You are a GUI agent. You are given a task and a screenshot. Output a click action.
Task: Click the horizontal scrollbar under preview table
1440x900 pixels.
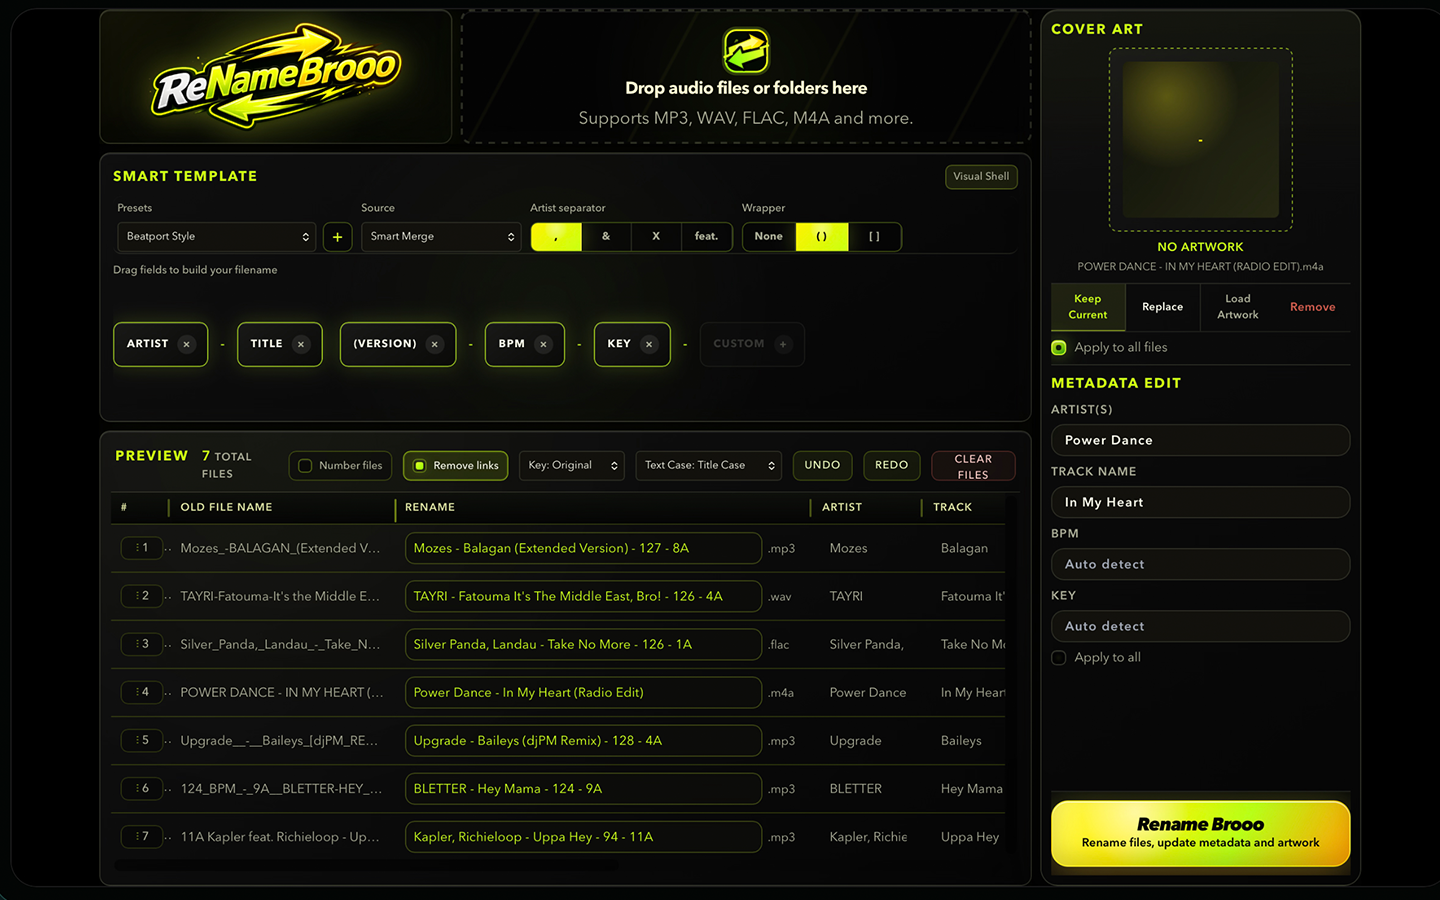[x=365, y=865]
